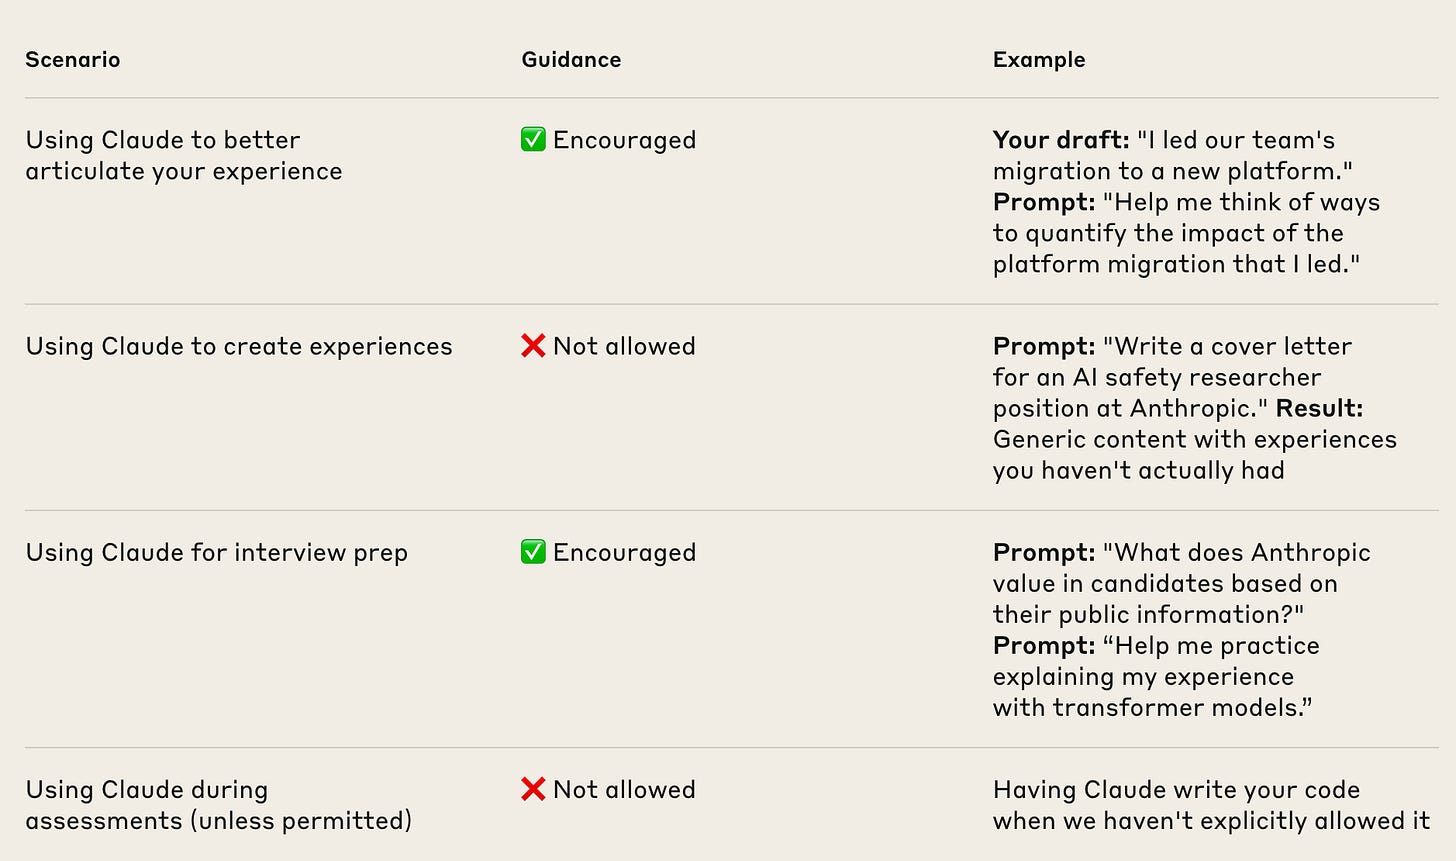The width and height of the screenshot is (1456, 861).
Task: Click the Scenario column header
Action: tap(73, 60)
